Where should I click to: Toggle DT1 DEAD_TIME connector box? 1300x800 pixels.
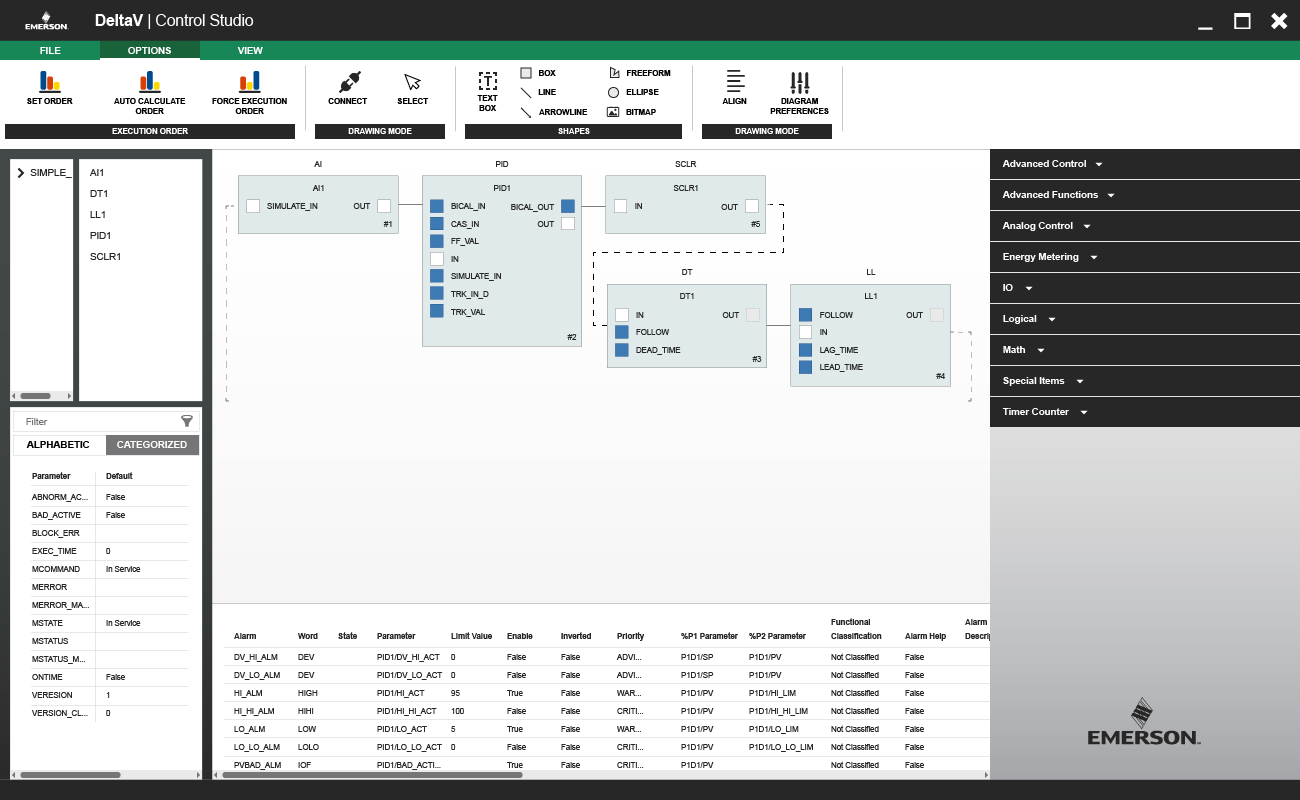[622, 350]
